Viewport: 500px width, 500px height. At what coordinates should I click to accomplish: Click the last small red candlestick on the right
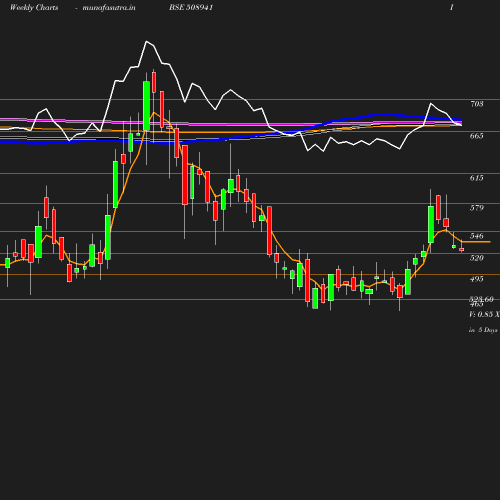(462, 249)
